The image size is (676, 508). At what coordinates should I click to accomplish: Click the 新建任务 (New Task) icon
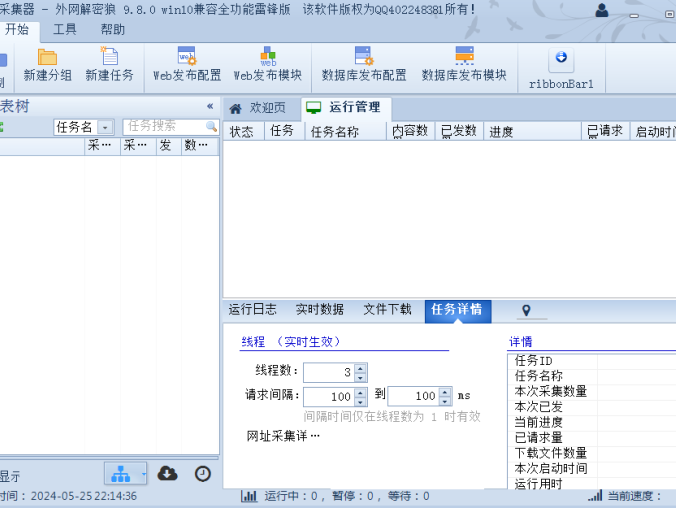(109, 58)
